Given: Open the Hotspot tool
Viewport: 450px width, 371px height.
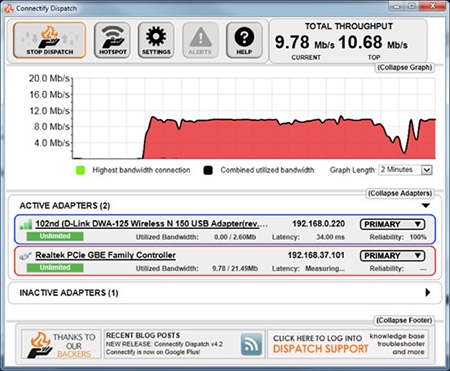Looking at the screenshot, I should pos(112,41).
